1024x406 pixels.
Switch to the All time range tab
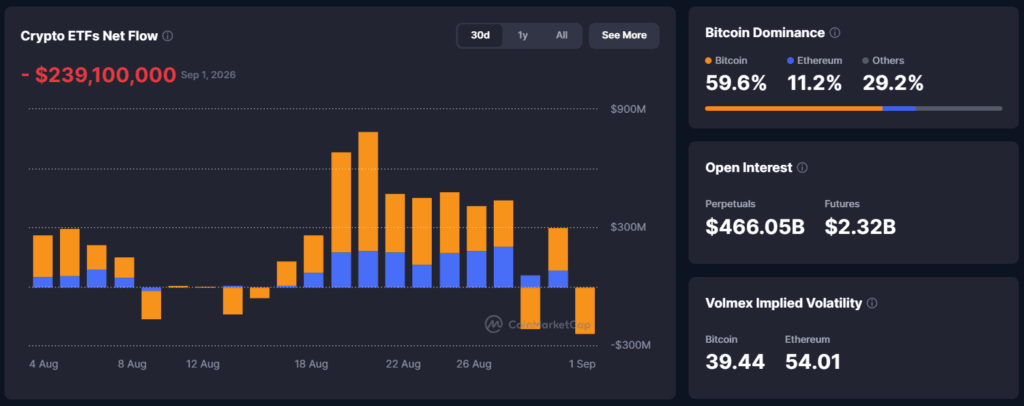point(562,35)
